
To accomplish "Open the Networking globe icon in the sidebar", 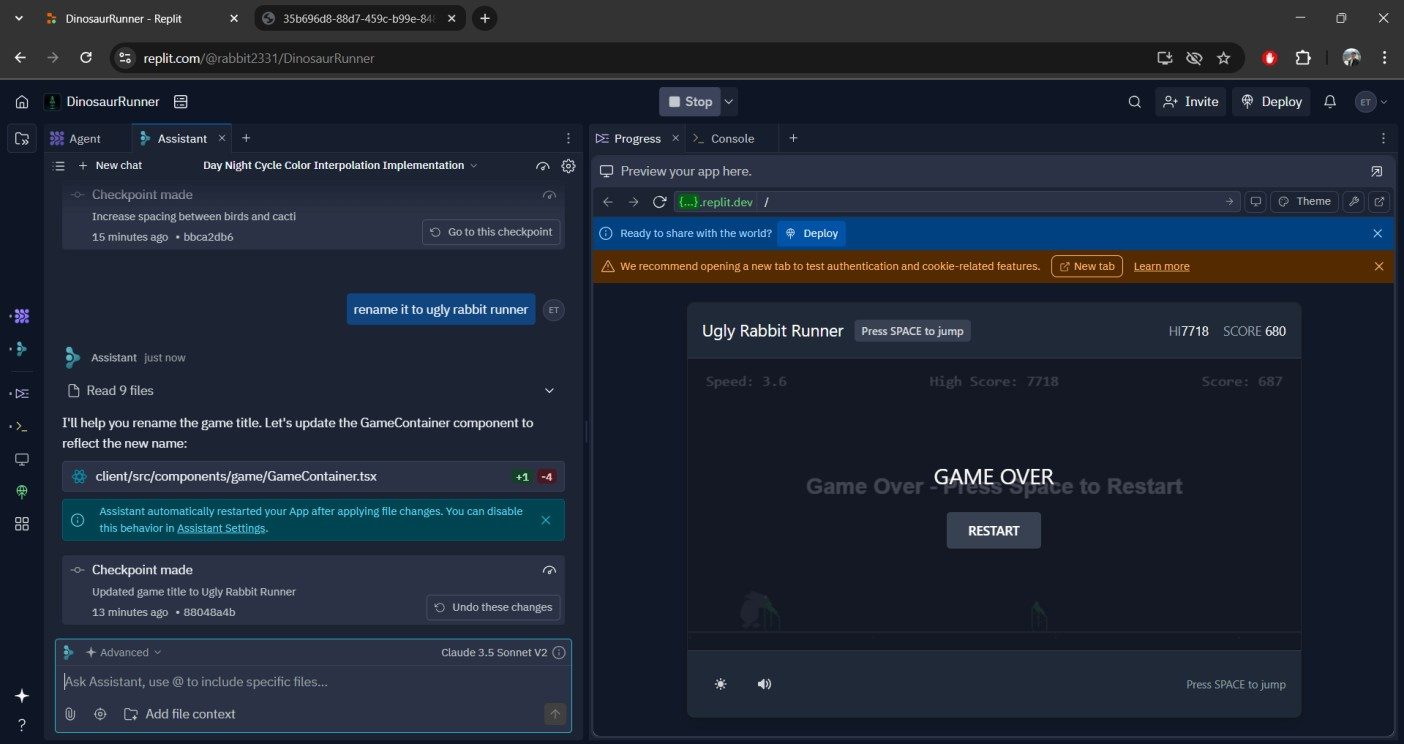I will click(x=21, y=491).
